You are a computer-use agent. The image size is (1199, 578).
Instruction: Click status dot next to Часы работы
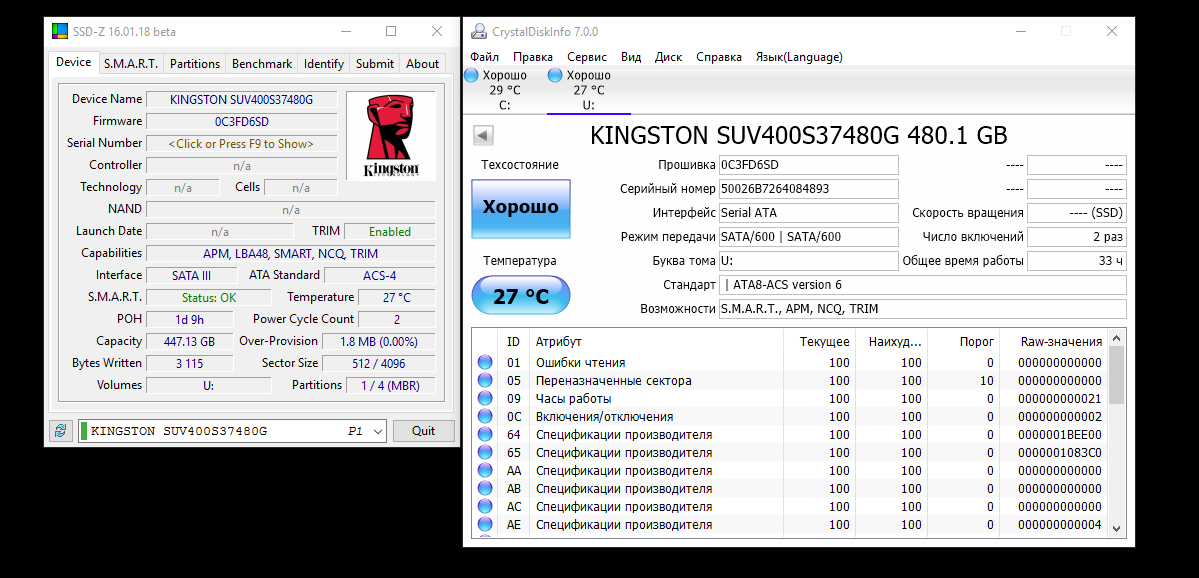click(484, 398)
